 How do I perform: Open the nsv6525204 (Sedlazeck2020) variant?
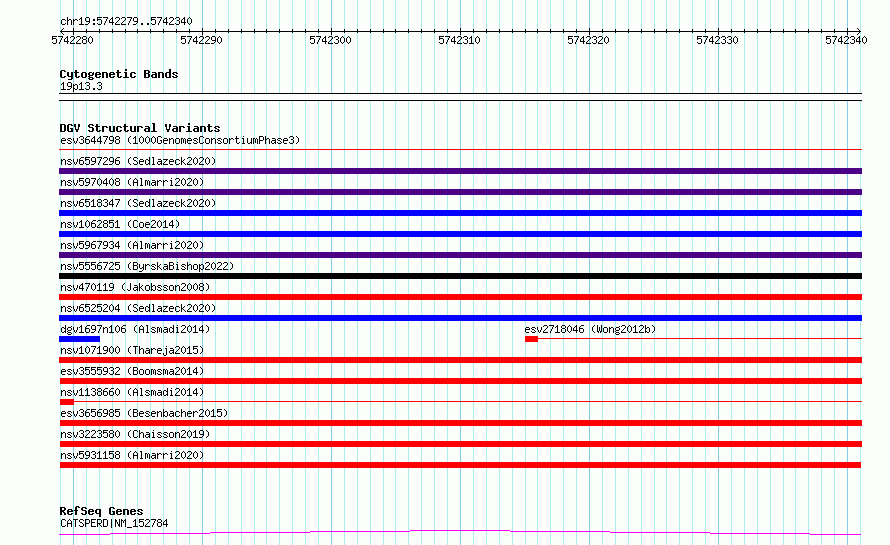point(138,308)
